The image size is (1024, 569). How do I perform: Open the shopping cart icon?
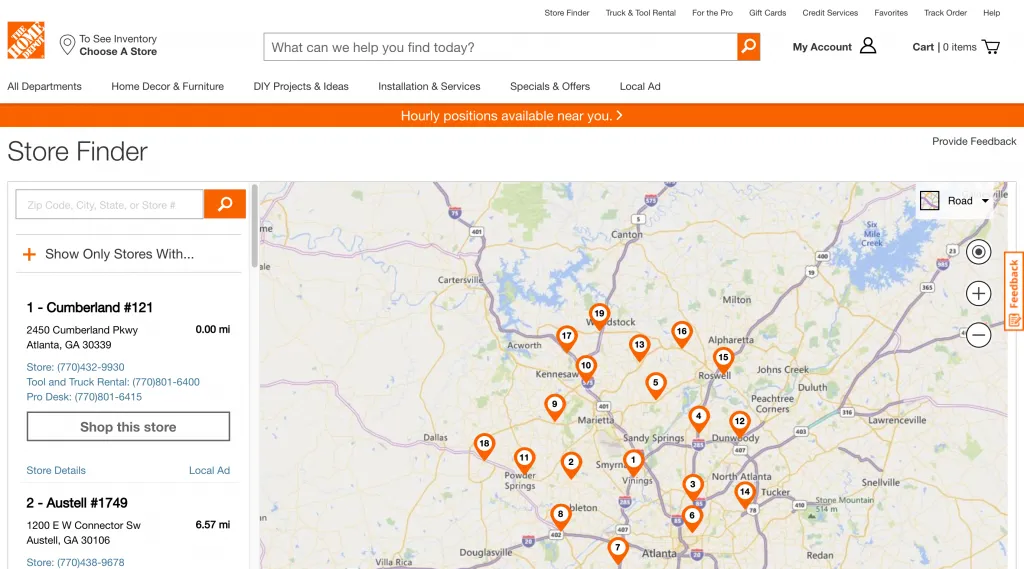pos(991,47)
